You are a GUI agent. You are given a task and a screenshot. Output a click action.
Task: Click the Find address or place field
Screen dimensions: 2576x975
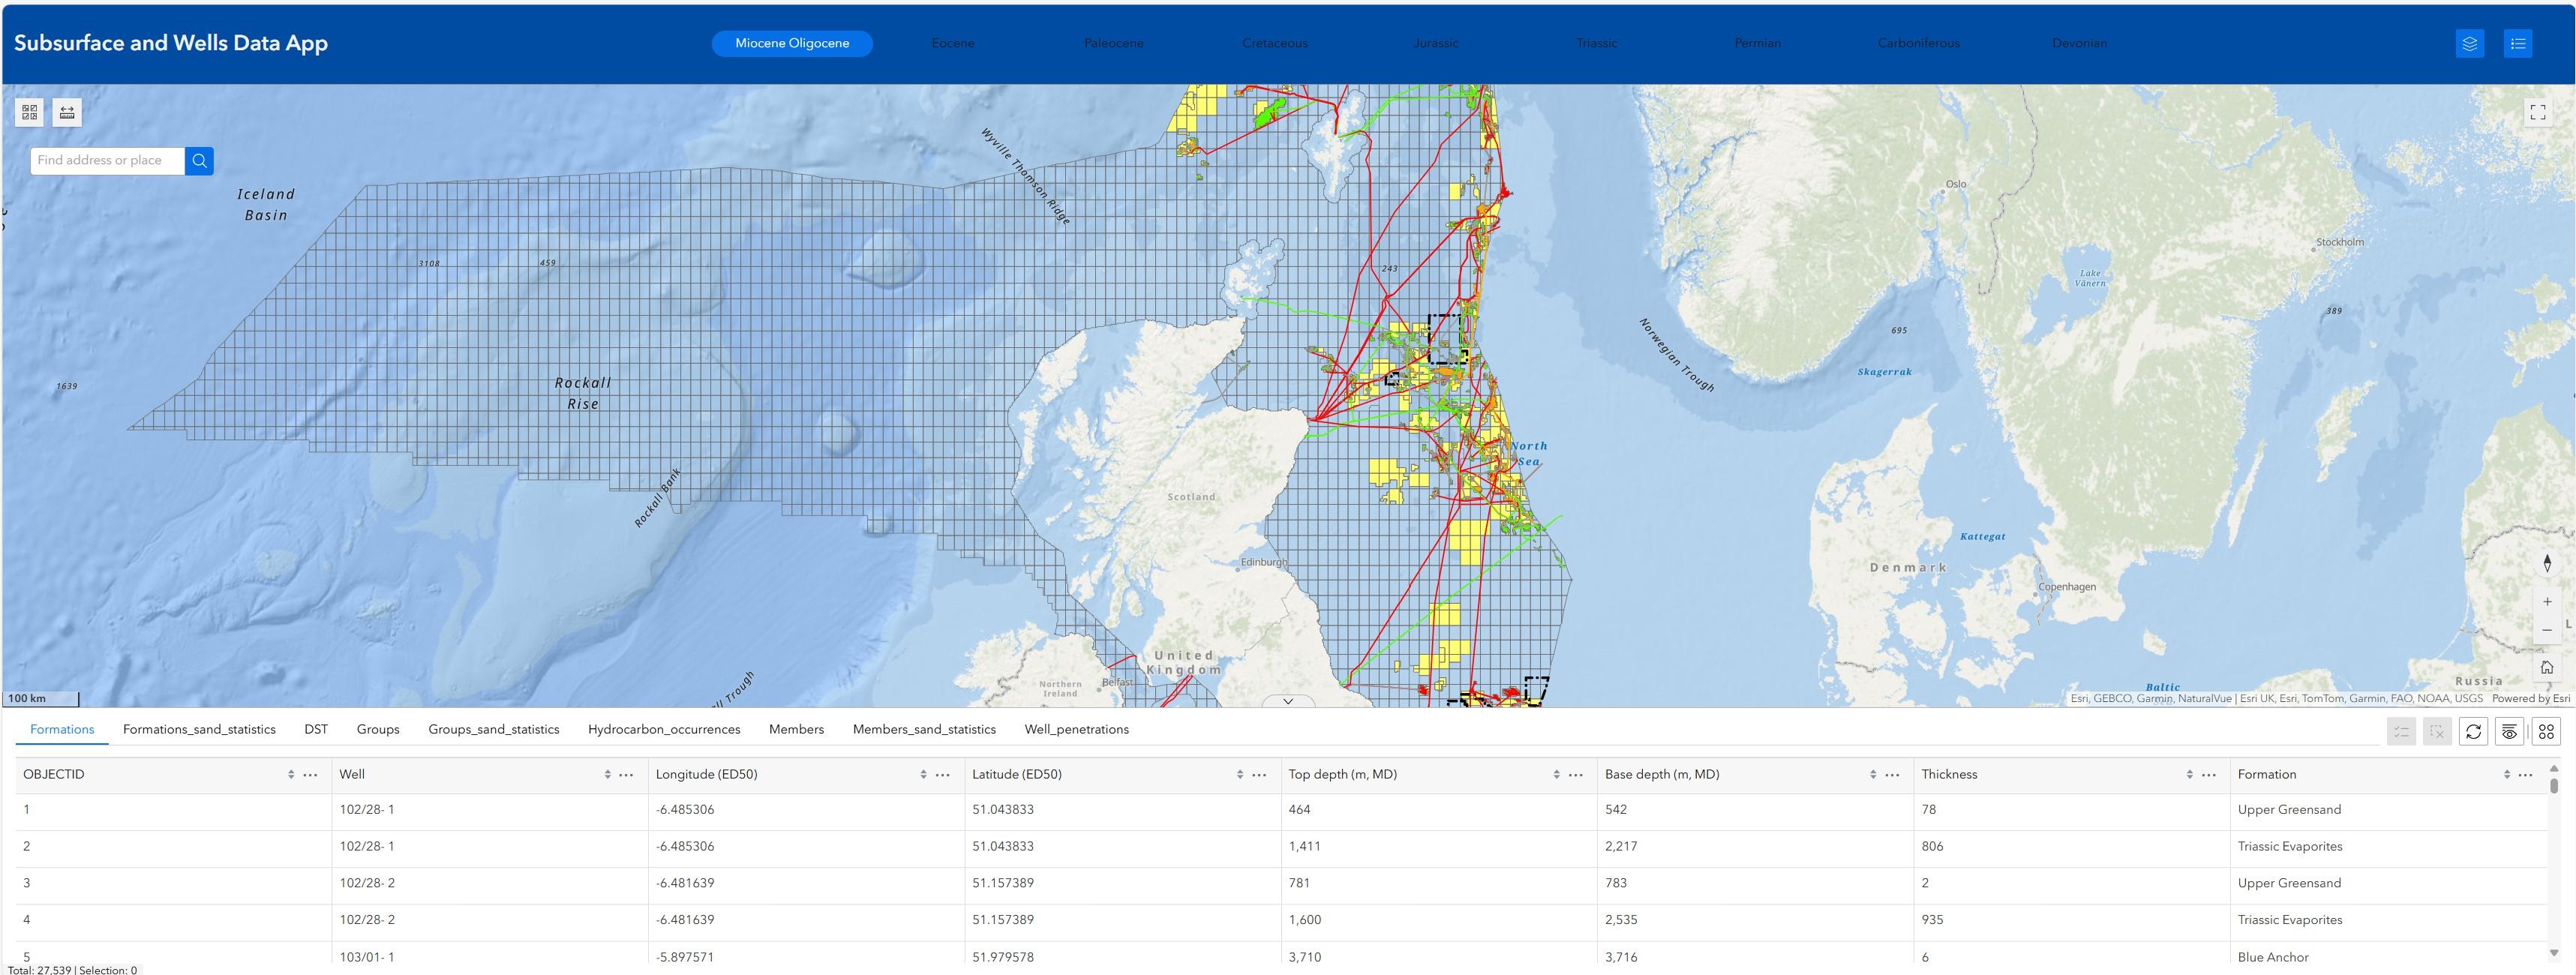click(108, 160)
